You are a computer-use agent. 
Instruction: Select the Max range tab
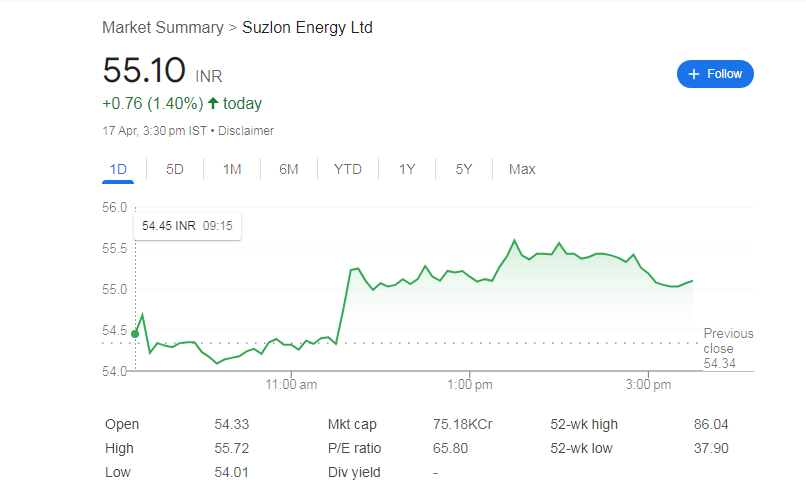522,169
